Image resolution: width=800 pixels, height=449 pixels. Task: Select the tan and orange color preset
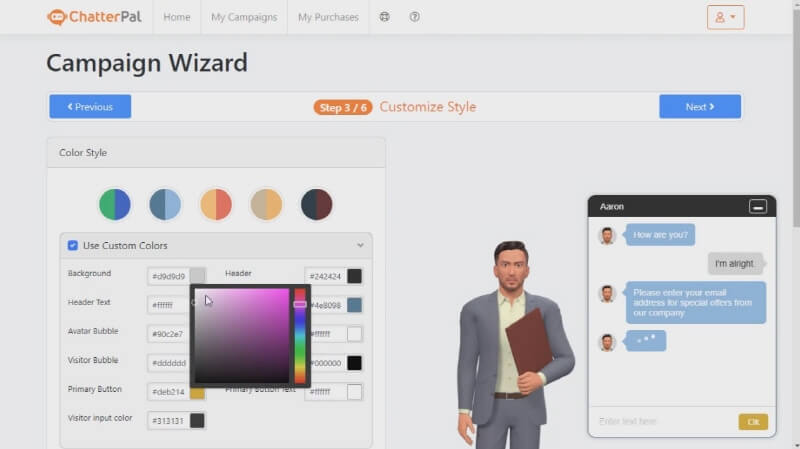[266, 204]
